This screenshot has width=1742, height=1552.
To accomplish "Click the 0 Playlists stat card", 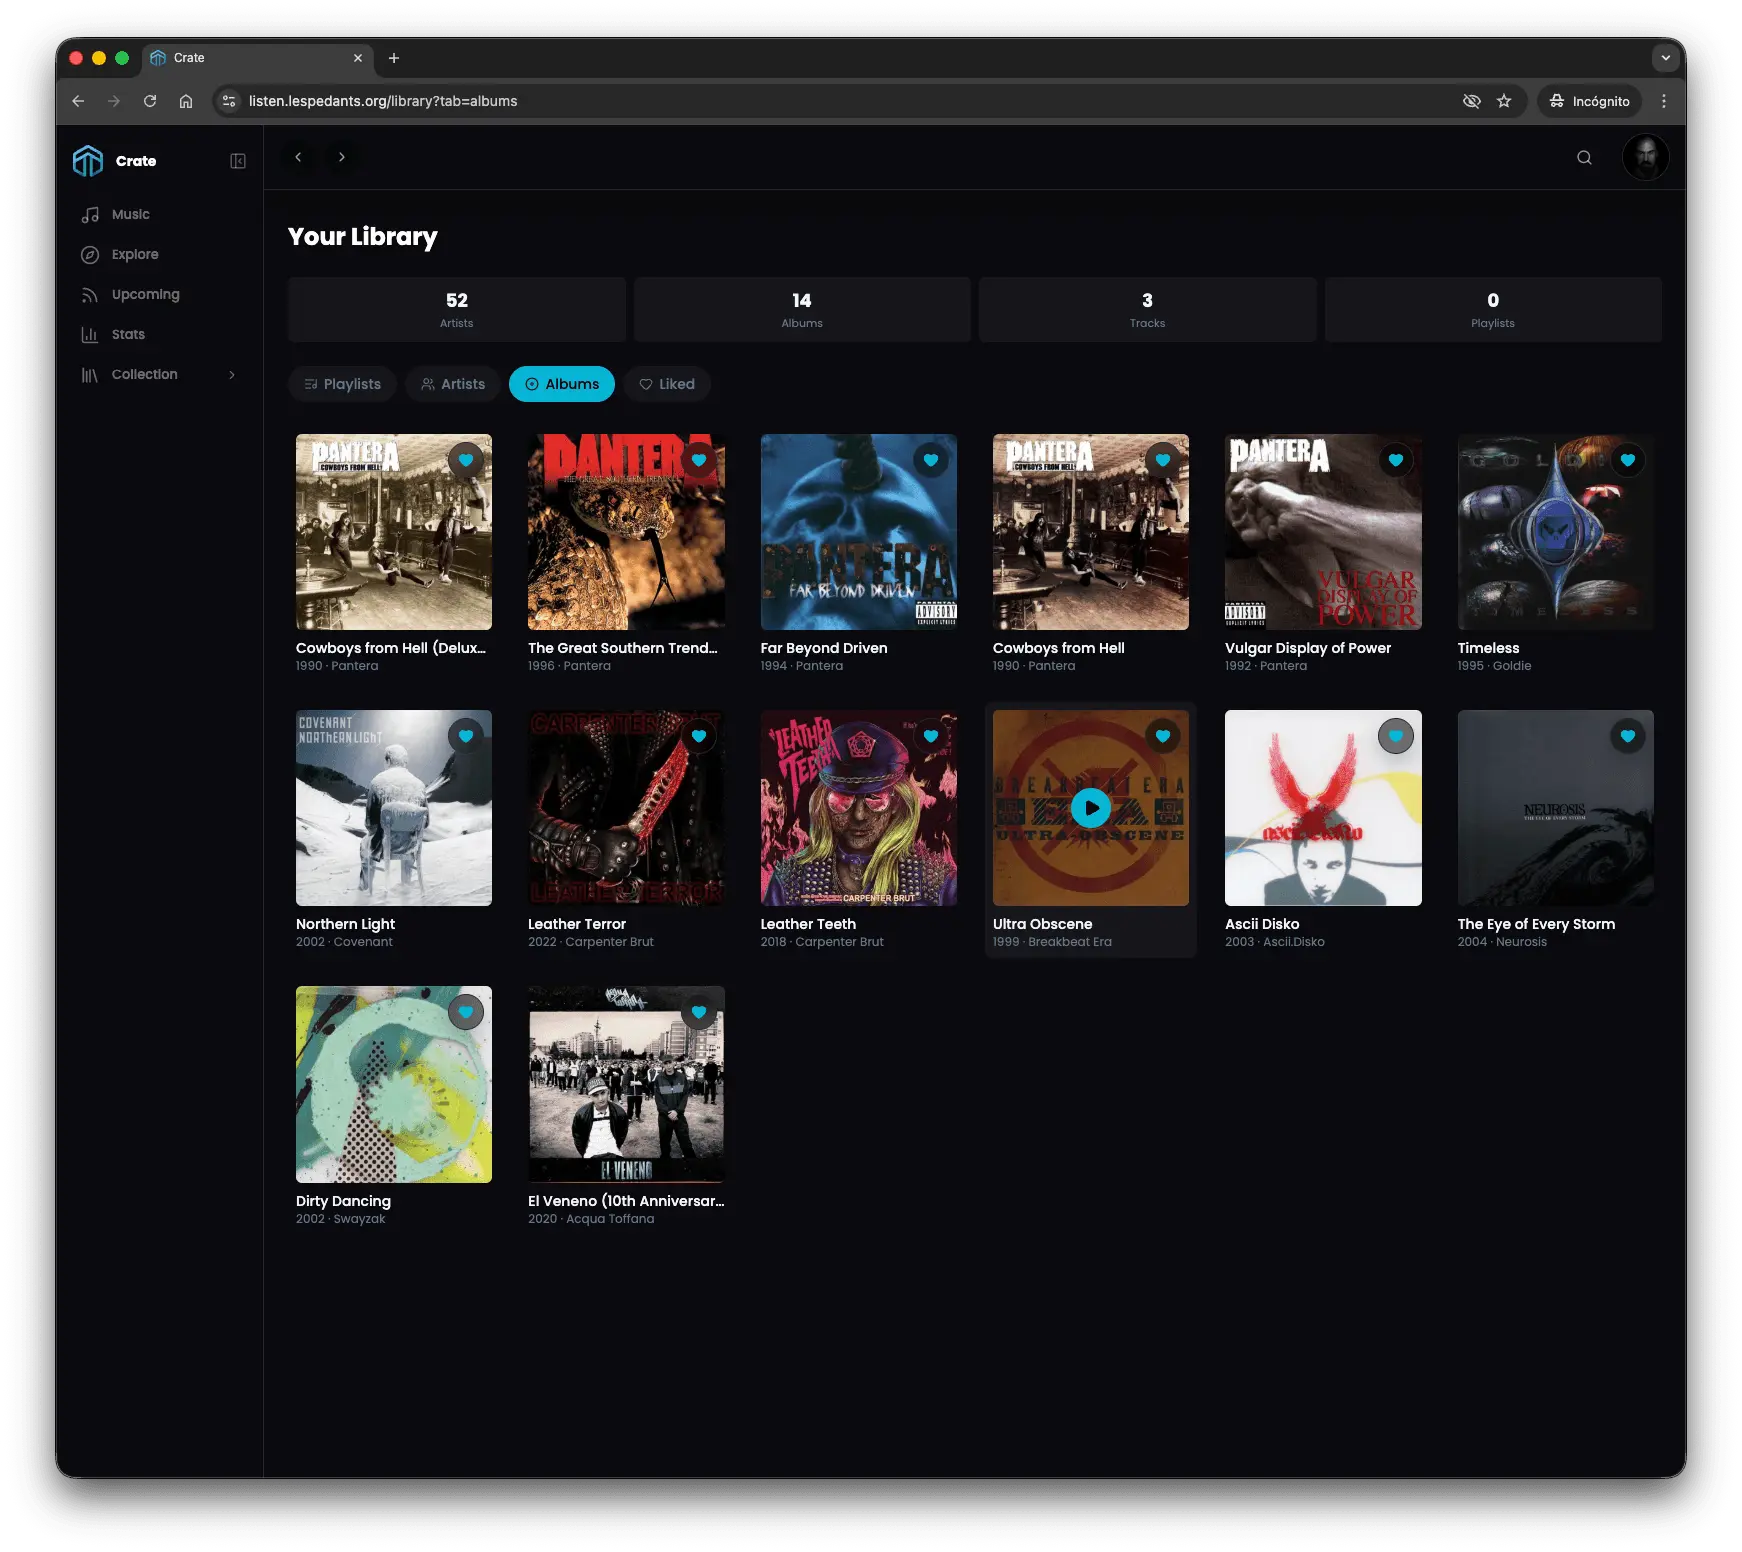I will point(1493,310).
